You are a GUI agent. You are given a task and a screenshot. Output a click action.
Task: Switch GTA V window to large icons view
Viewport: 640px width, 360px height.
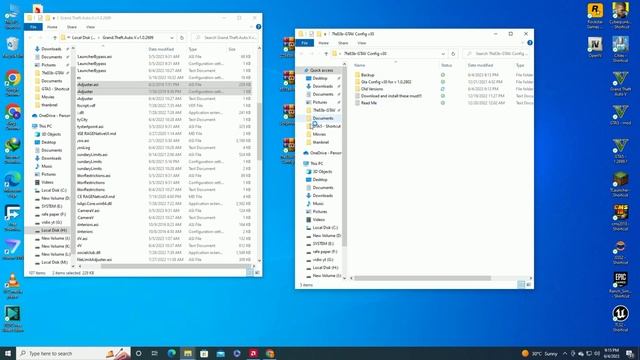pyautogui.click(x=257, y=272)
